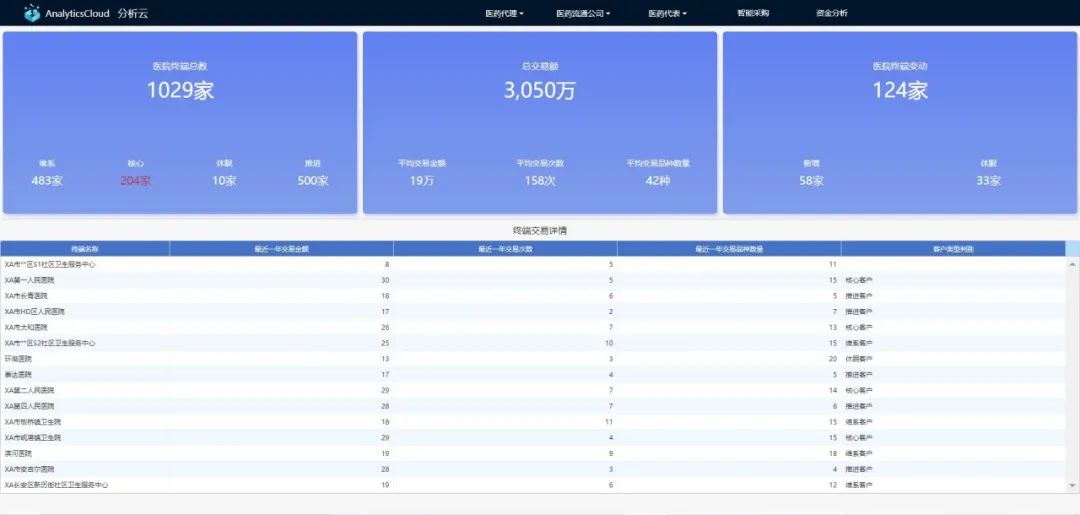The image size is (1080, 515).
Task: Sort by 最近一年交易金额 column header
Action: pos(281,248)
